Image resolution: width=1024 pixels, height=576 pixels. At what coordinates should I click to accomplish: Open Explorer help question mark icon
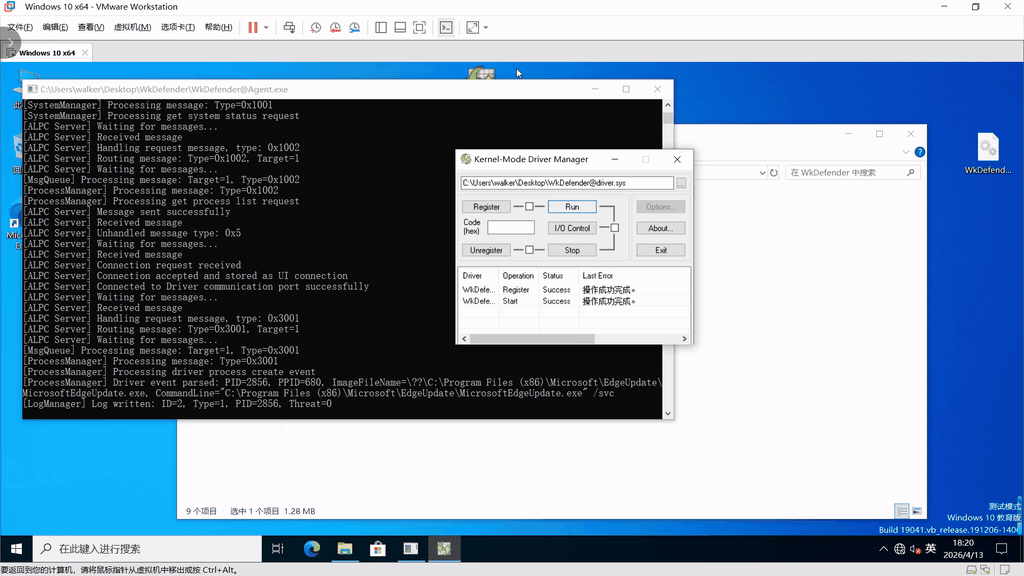click(x=920, y=152)
